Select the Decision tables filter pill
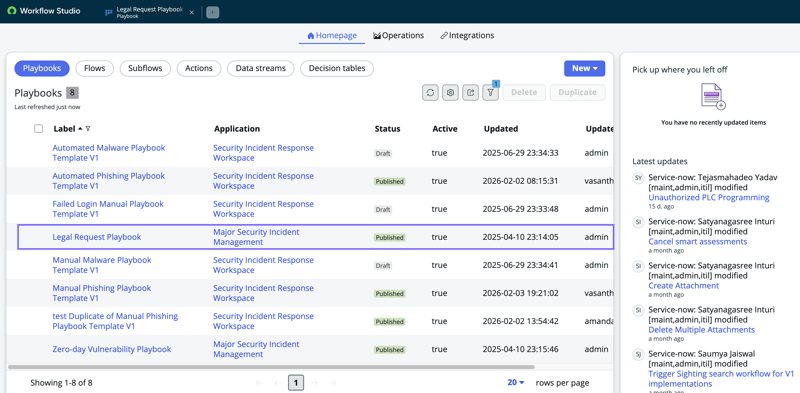Screen dimensions: 800x393 [337, 68]
